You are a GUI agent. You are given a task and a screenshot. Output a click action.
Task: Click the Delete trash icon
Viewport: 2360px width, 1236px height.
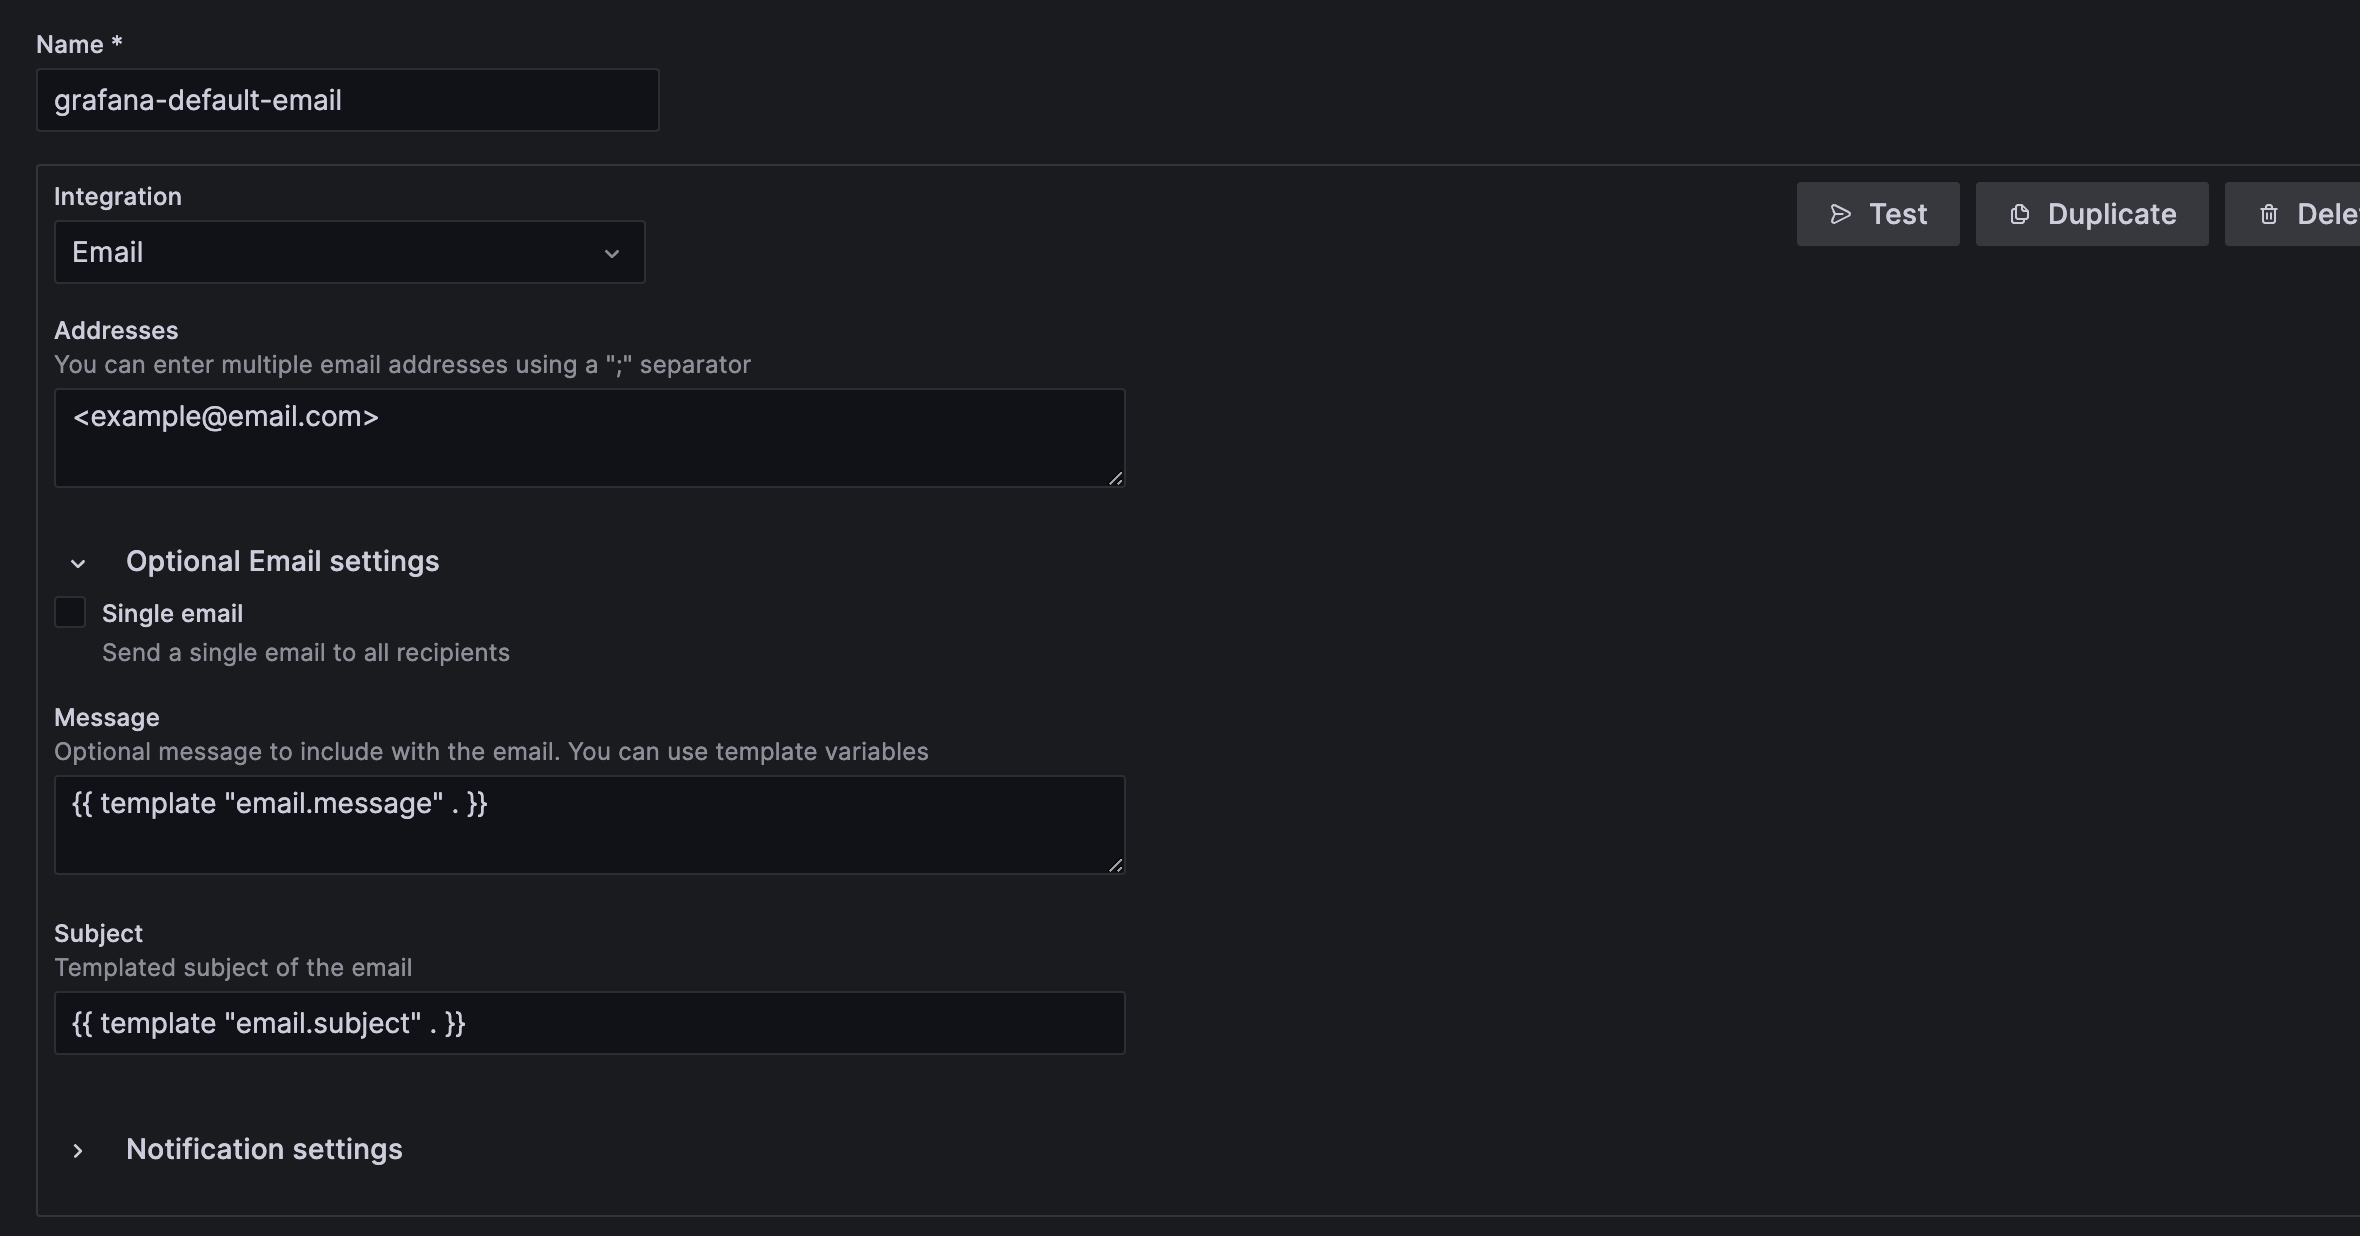pos(2268,214)
